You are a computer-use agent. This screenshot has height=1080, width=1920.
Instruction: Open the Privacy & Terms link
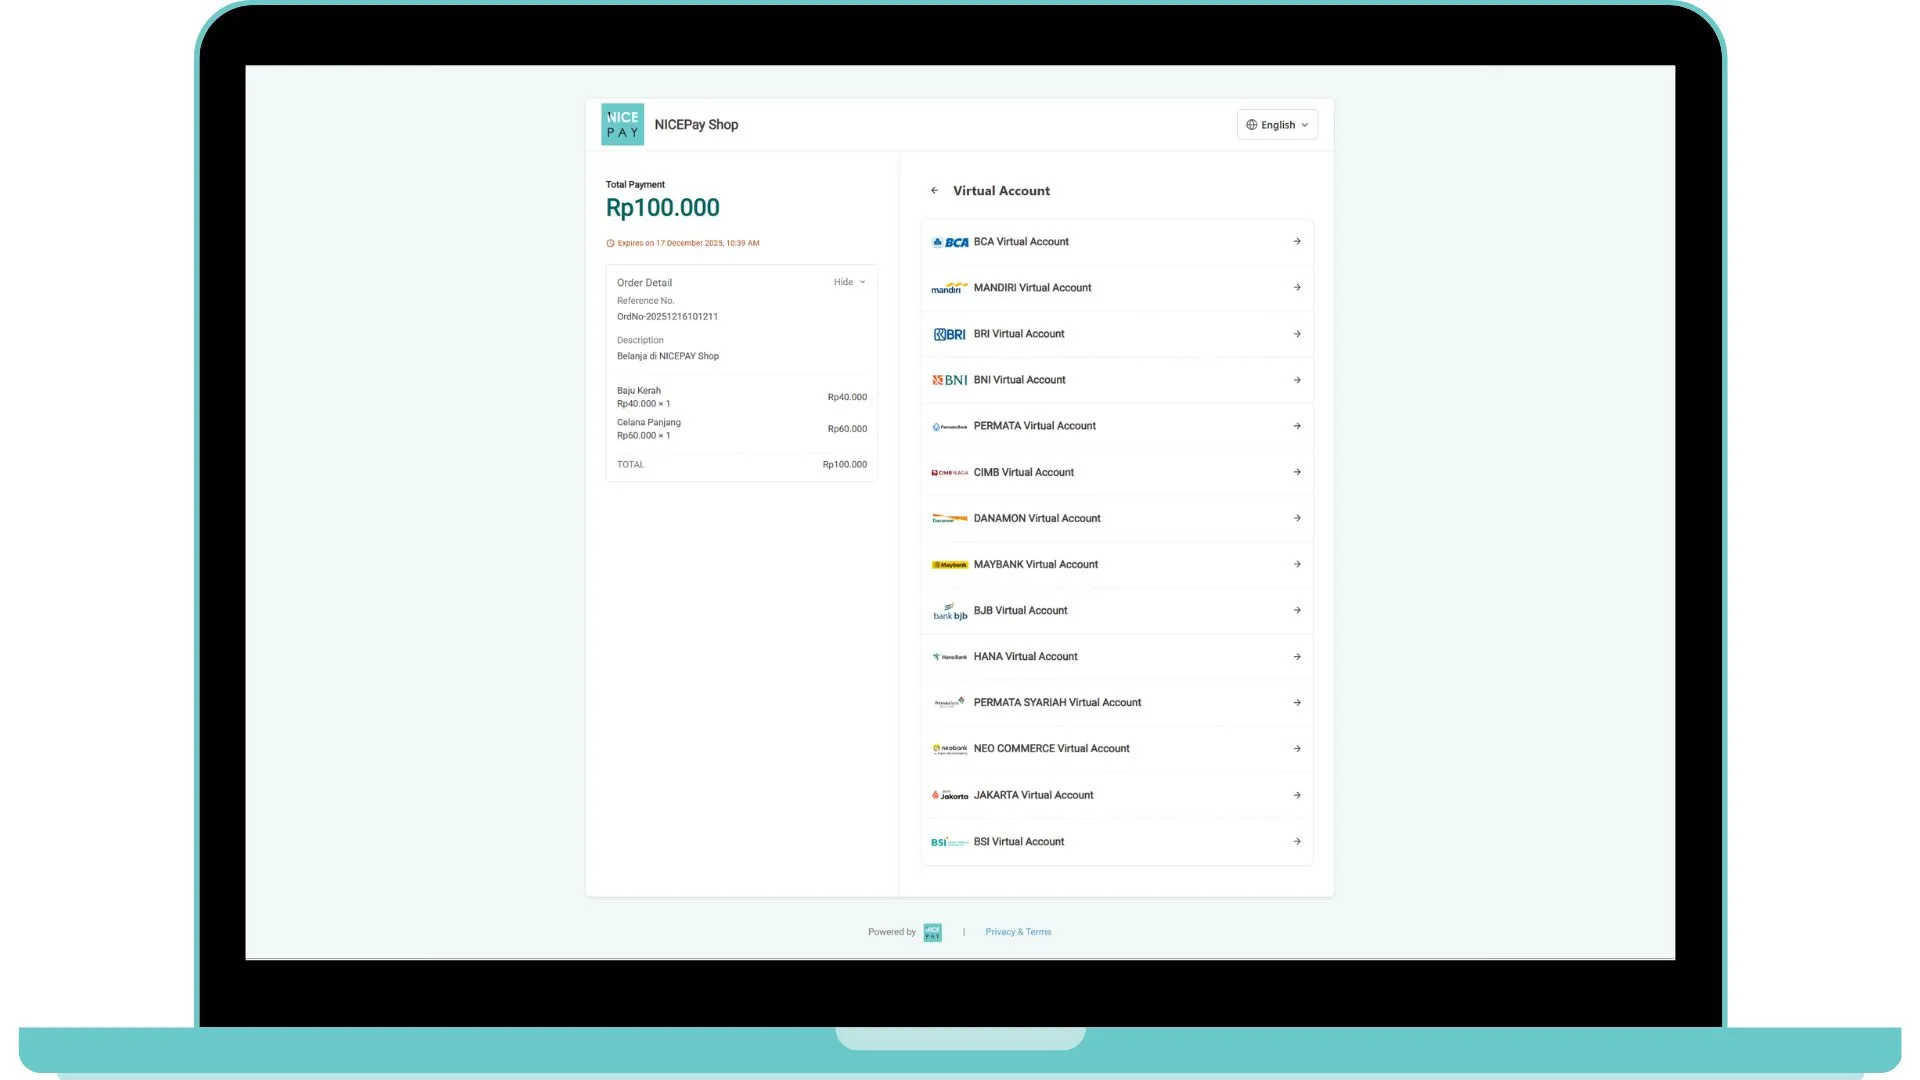point(1018,932)
